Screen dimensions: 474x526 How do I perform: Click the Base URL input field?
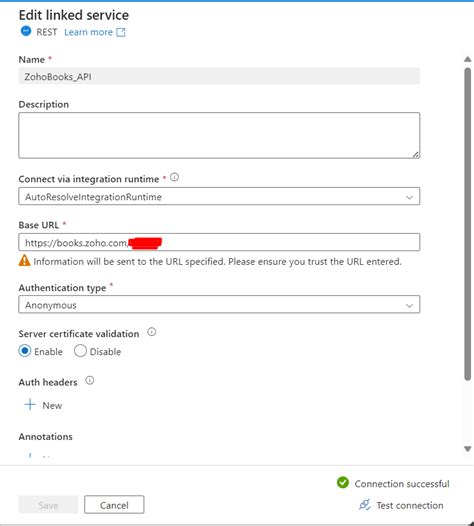219,242
